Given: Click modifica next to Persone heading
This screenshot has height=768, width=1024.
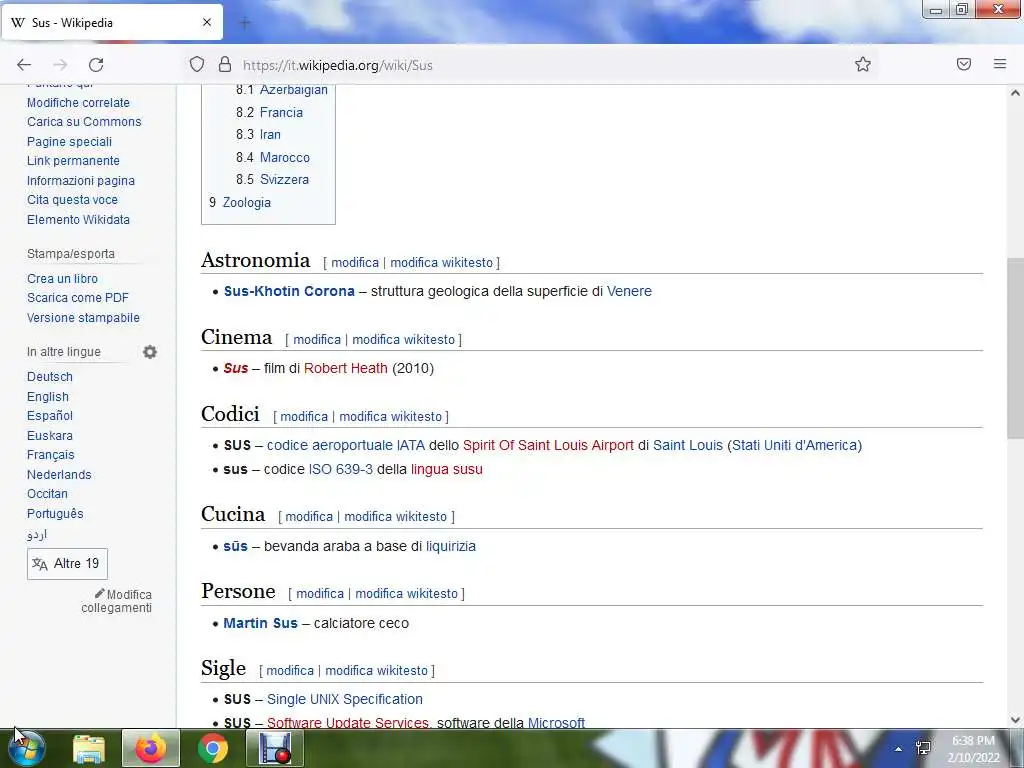Looking at the screenshot, I should pos(320,594).
